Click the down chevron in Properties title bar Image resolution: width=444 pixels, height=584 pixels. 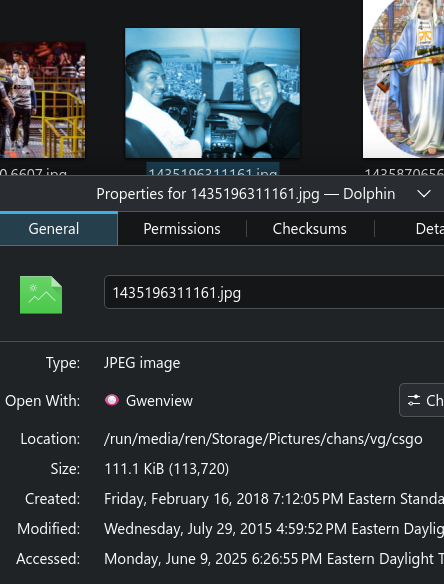click(x=424, y=194)
